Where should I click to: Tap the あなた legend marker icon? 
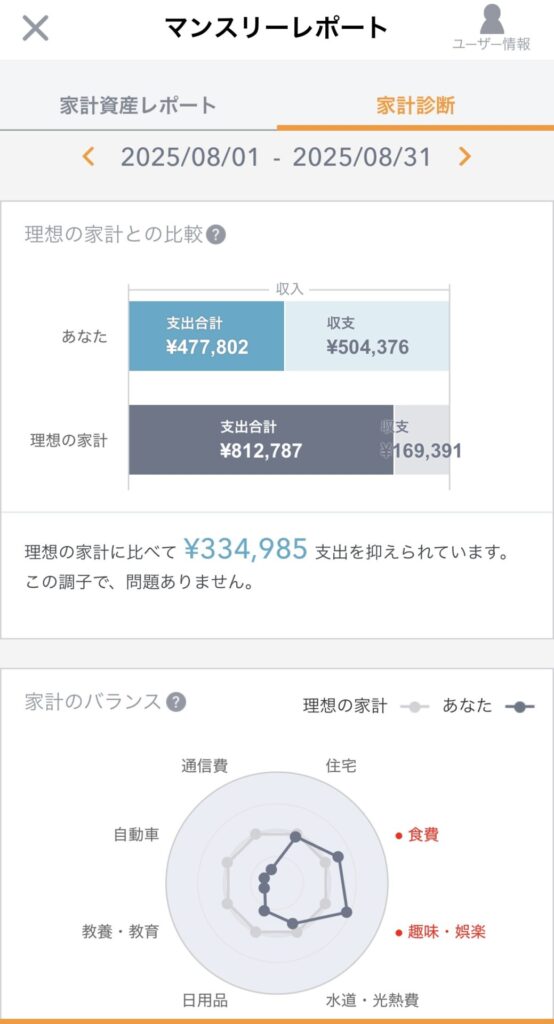click(x=520, y=707)
